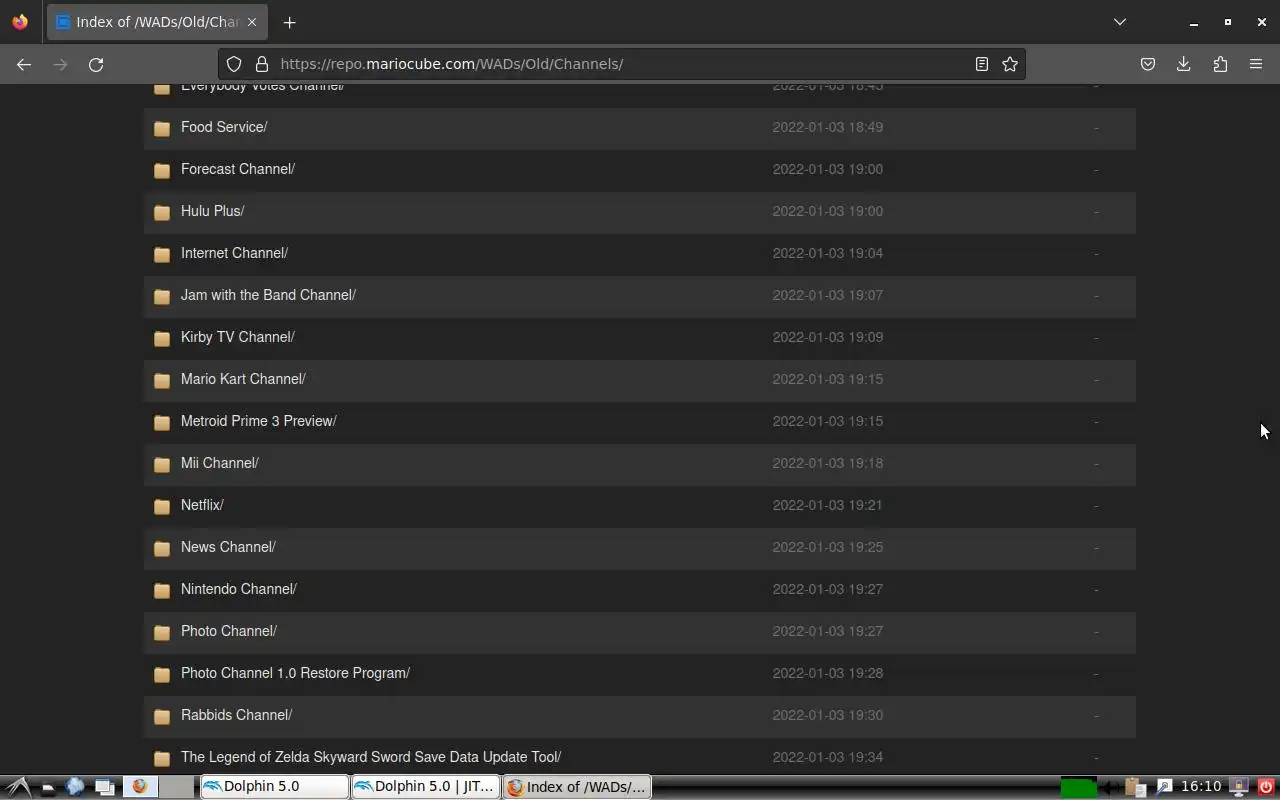Open Rabbids Channel/ folder link
1280x800 pixels.
pos(236,715)
